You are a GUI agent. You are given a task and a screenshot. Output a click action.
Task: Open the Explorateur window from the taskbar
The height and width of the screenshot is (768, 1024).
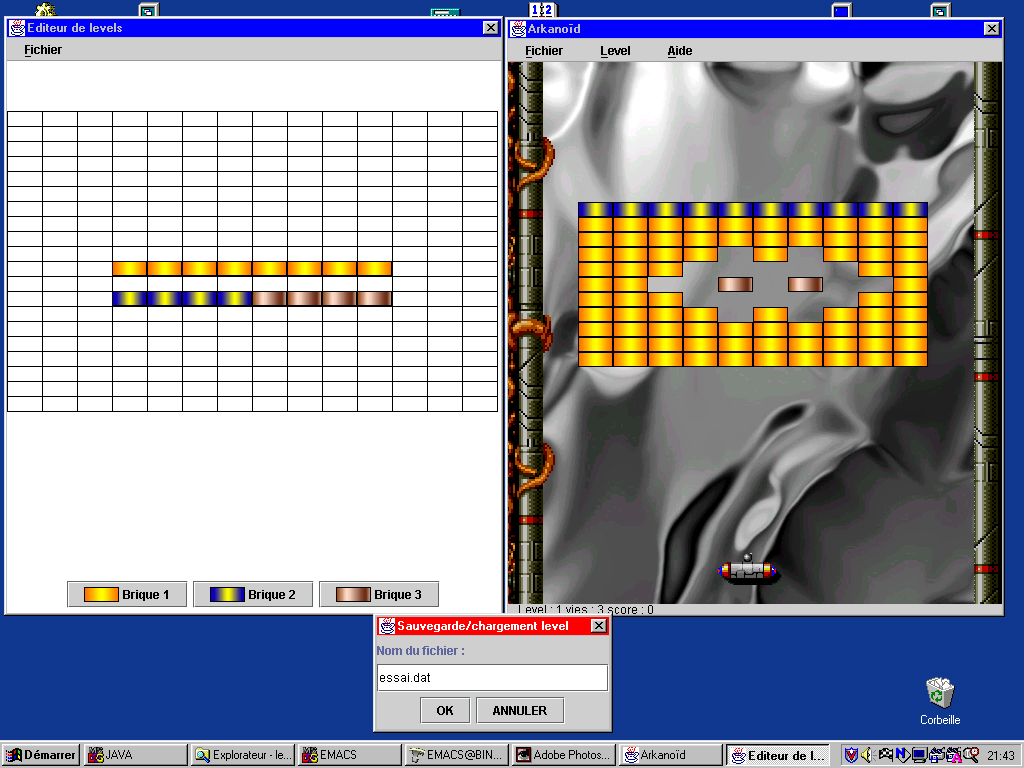click(x=243, y=755)
